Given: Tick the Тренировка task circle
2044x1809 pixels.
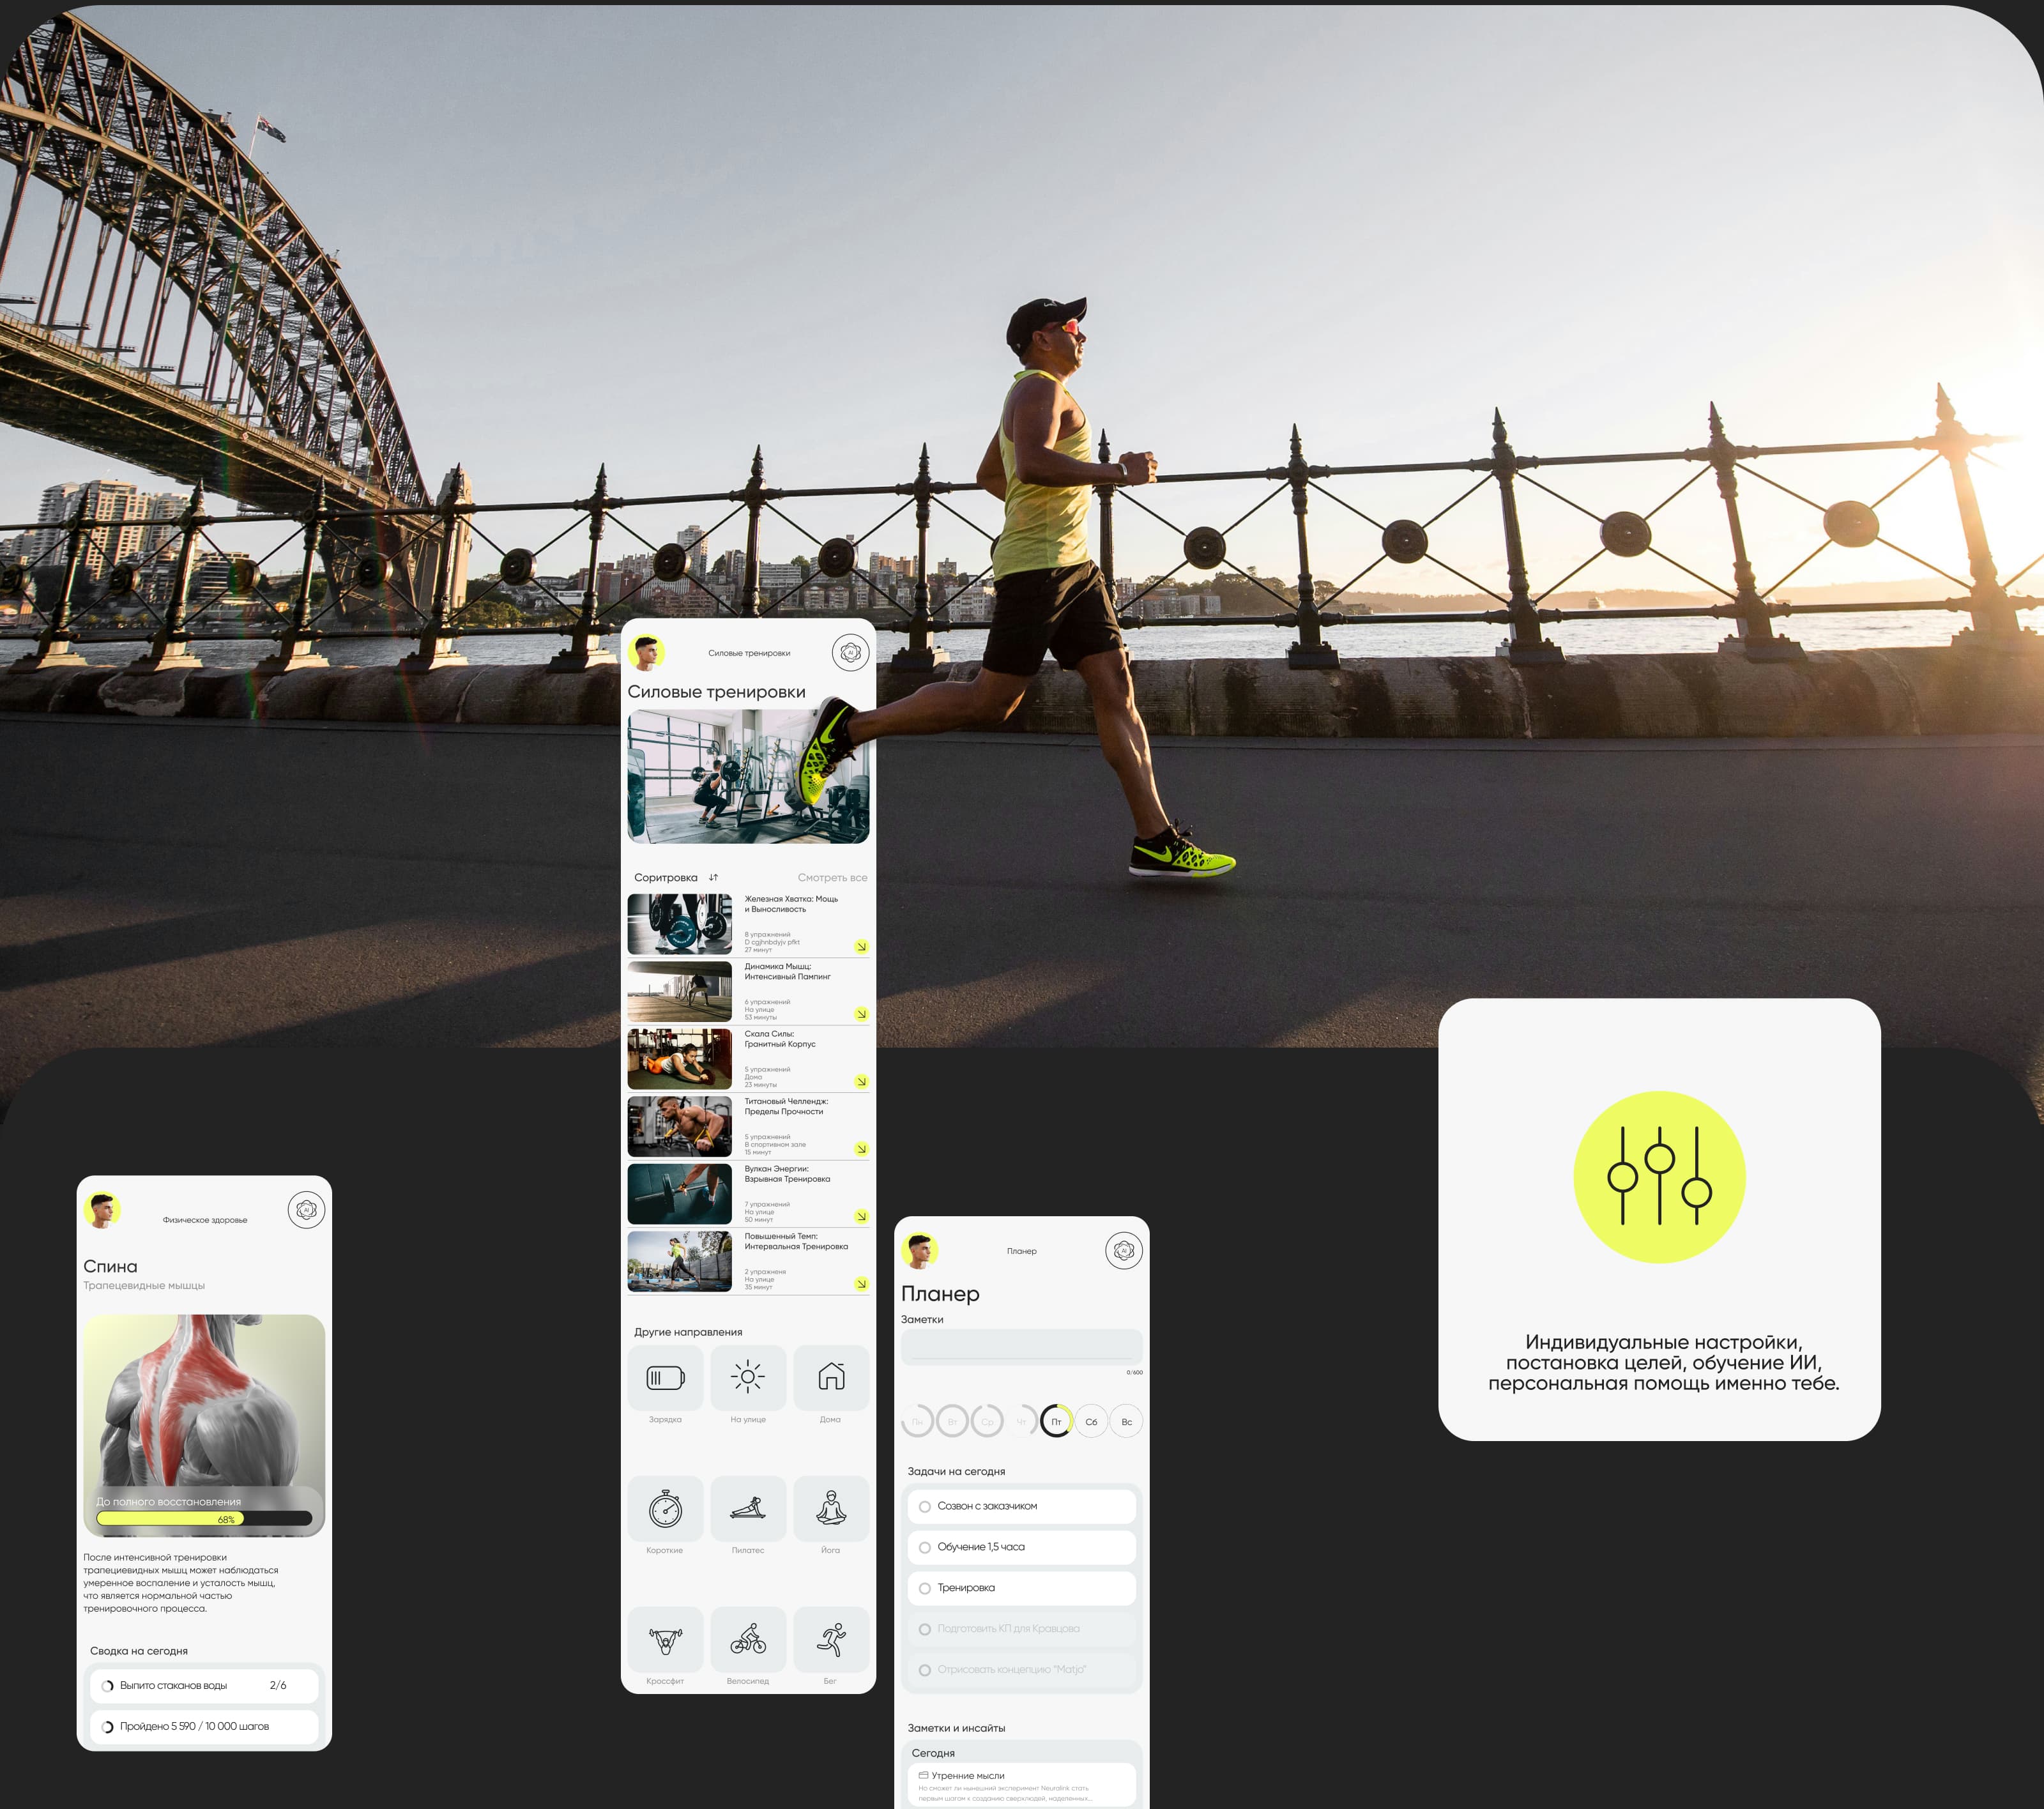Looking at the screenshot, I should (x=924, y=1589).
